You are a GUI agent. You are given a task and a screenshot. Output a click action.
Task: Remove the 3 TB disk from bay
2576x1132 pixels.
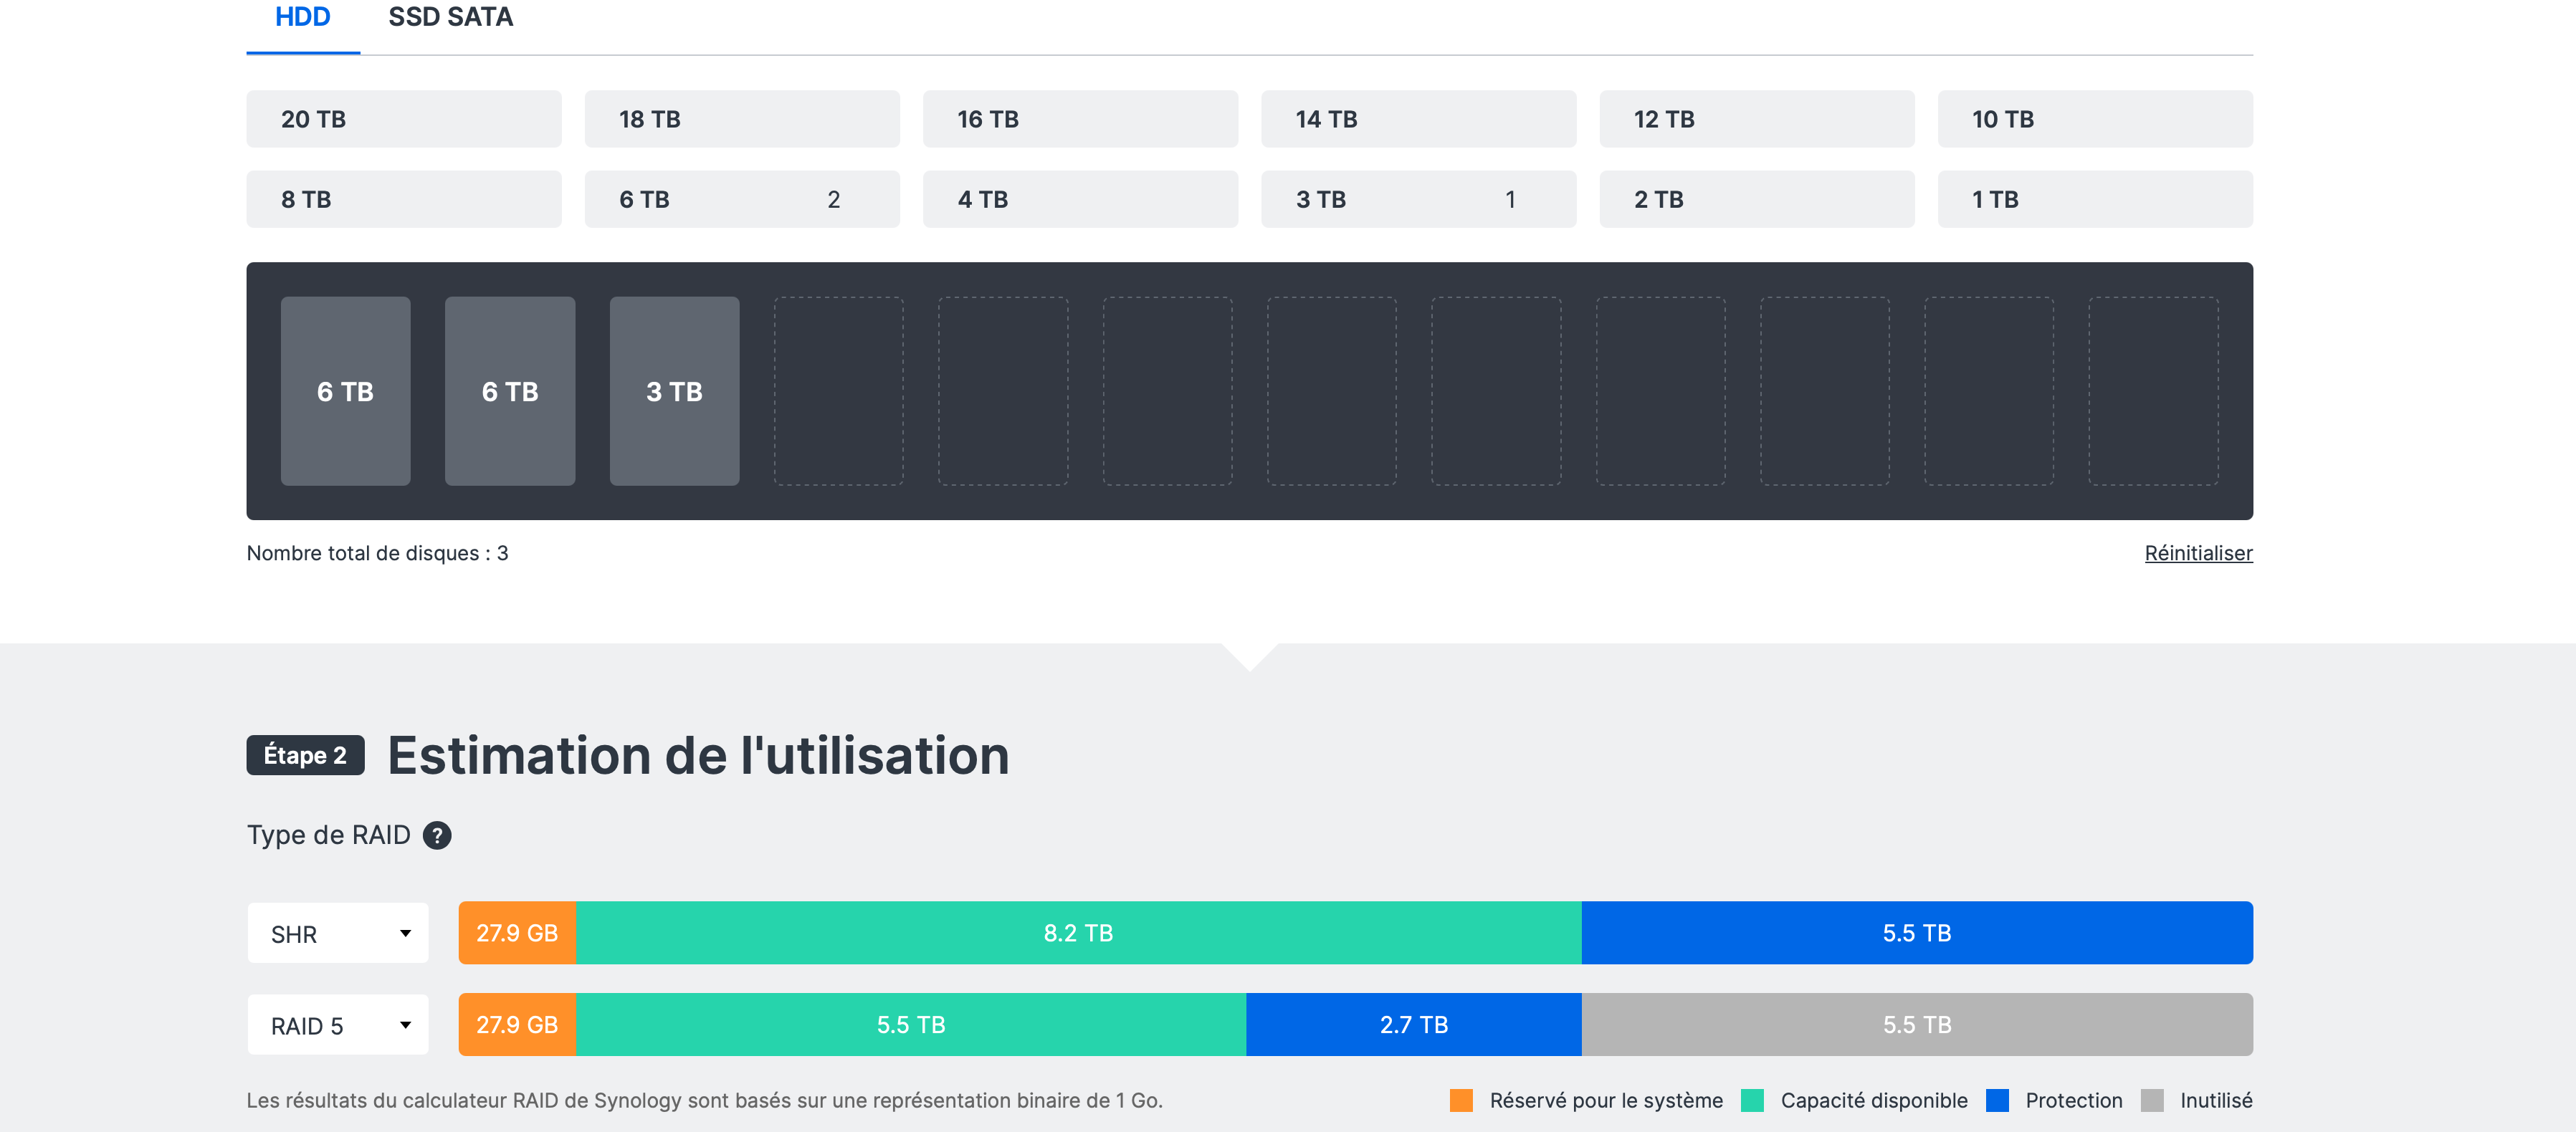pos(674,391)
